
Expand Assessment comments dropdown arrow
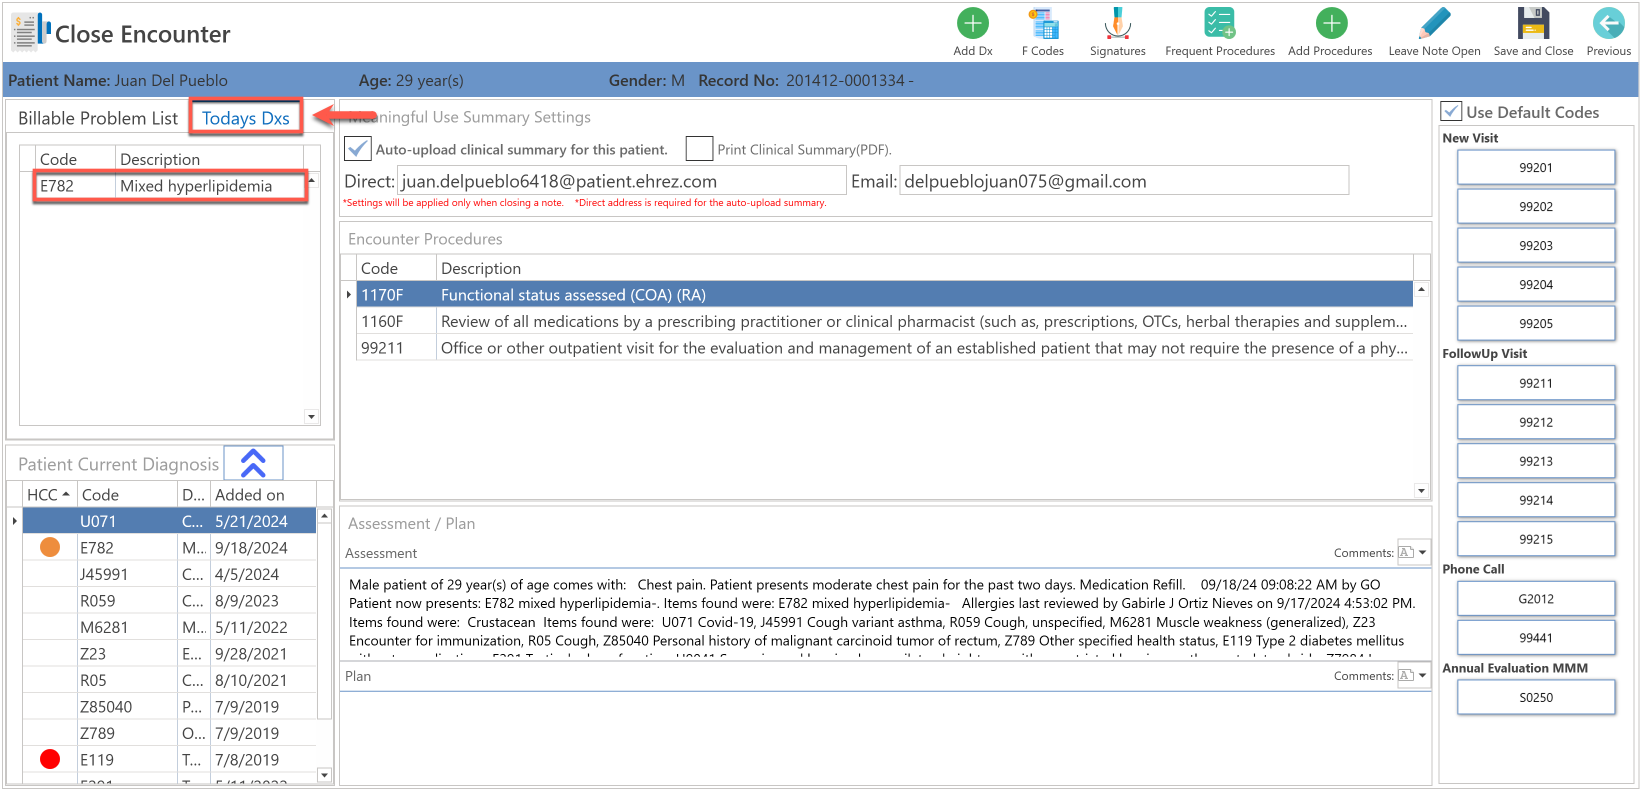pyautogui.click(x=1423, y=552)
